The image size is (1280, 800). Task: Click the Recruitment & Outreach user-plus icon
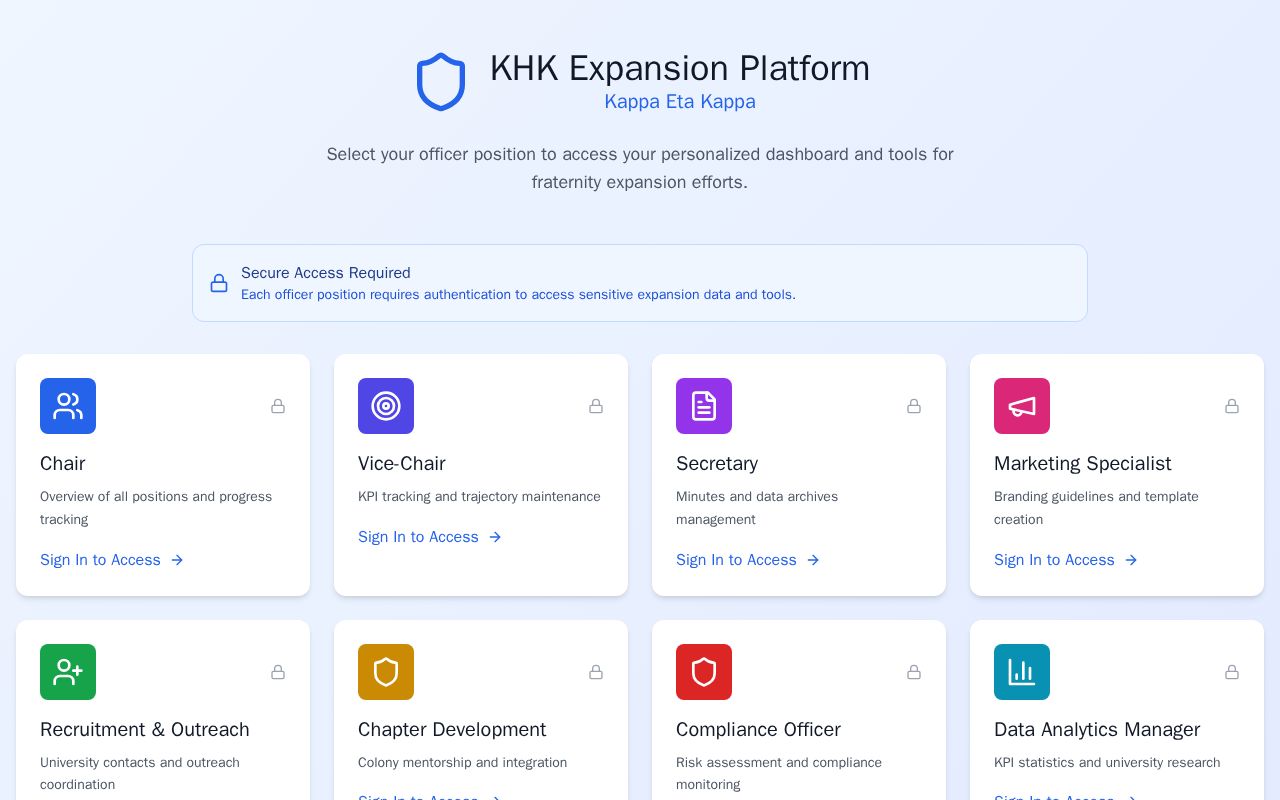click(x=68, y=672)
